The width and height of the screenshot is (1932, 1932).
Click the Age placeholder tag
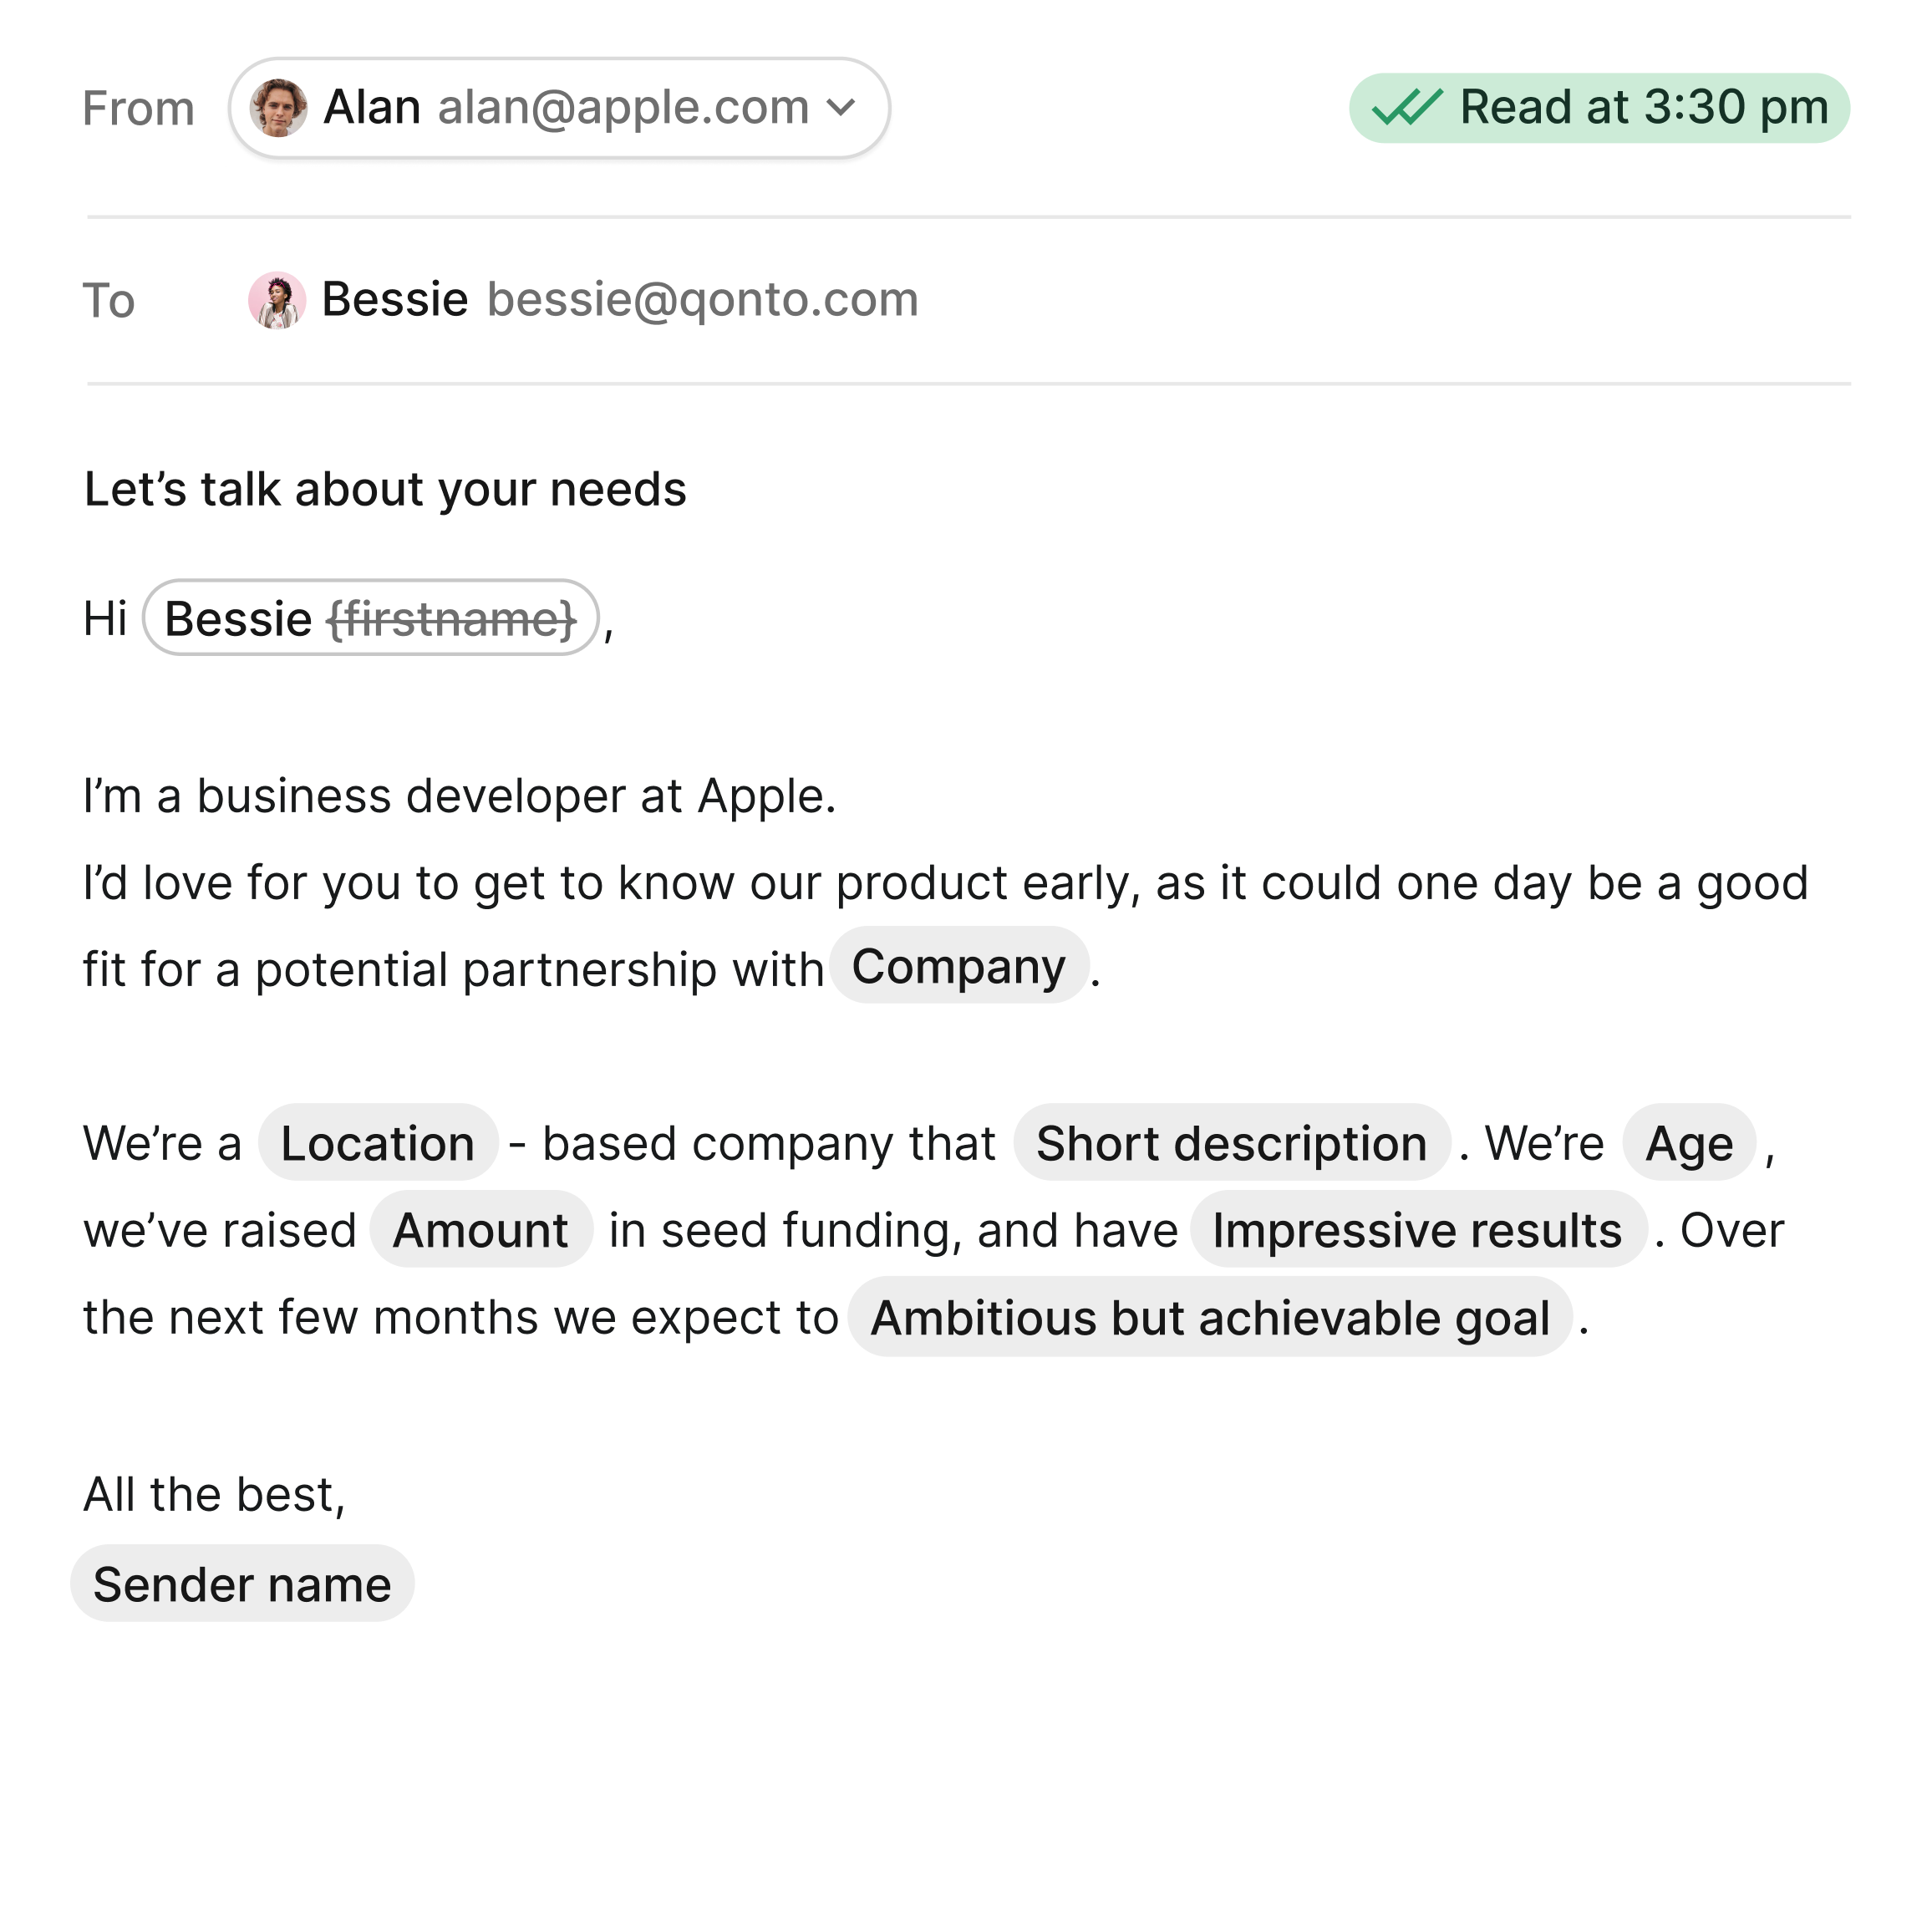click(1689, 1143)
